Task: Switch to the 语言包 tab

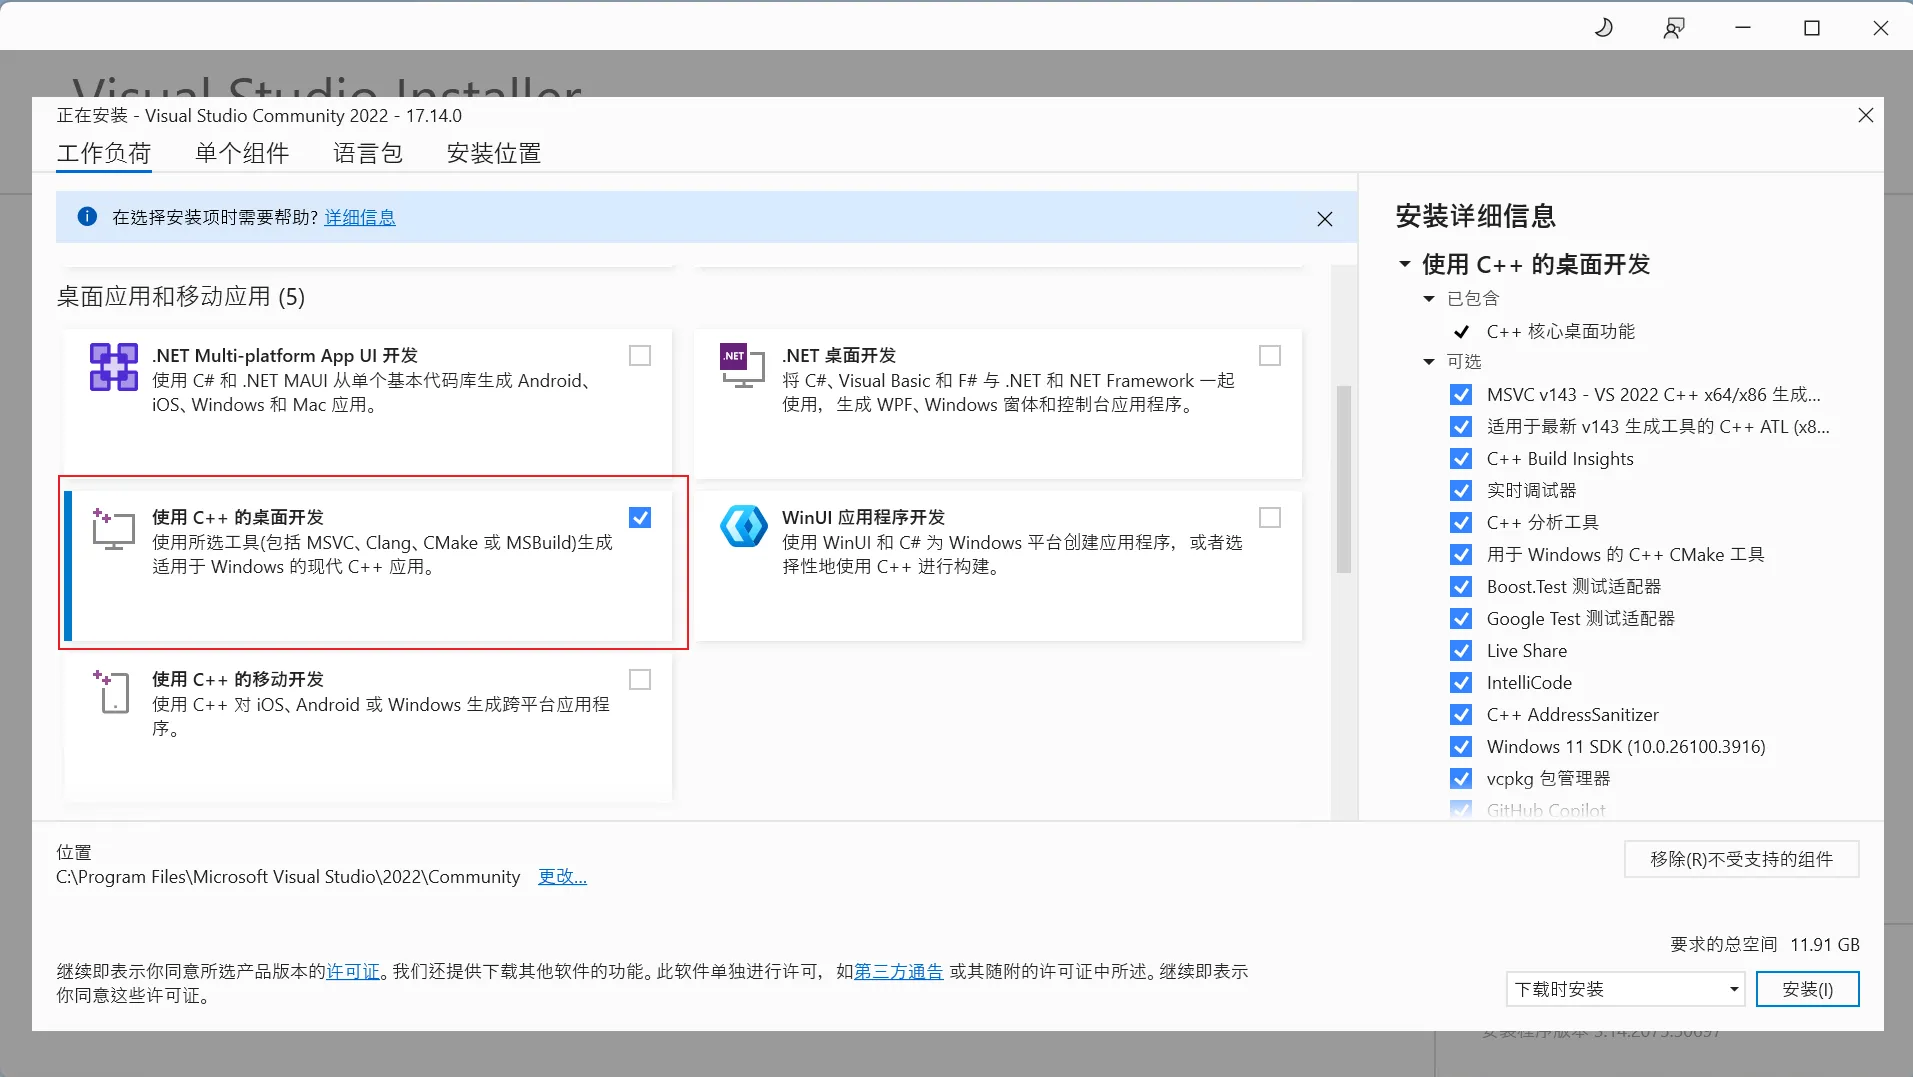Action: (x=368, y=153)
